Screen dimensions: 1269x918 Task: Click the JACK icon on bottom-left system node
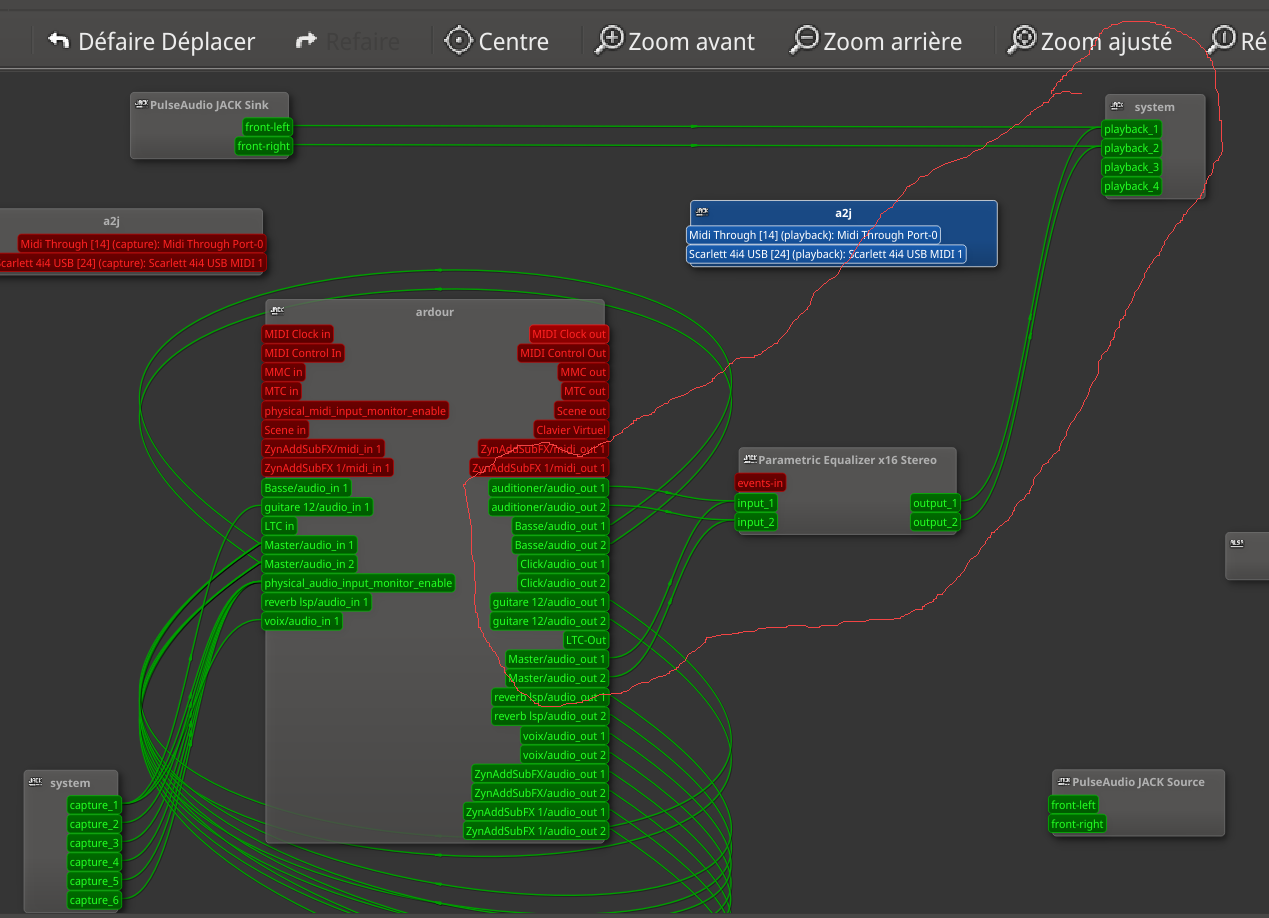coord(36,782)
